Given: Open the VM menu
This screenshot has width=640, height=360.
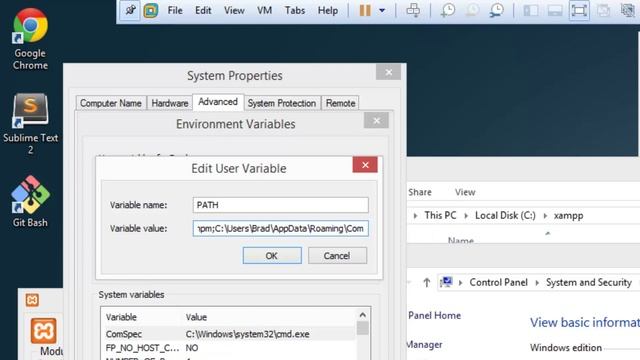Looking at the screenshot, I should [x=264, y=11].
